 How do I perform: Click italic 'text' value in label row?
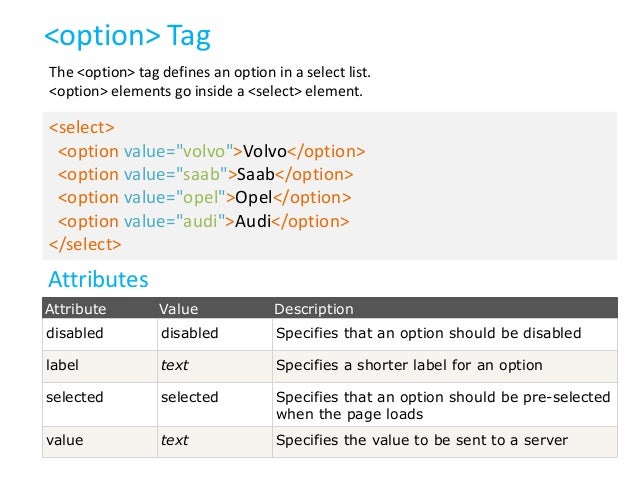click(175, 365)
